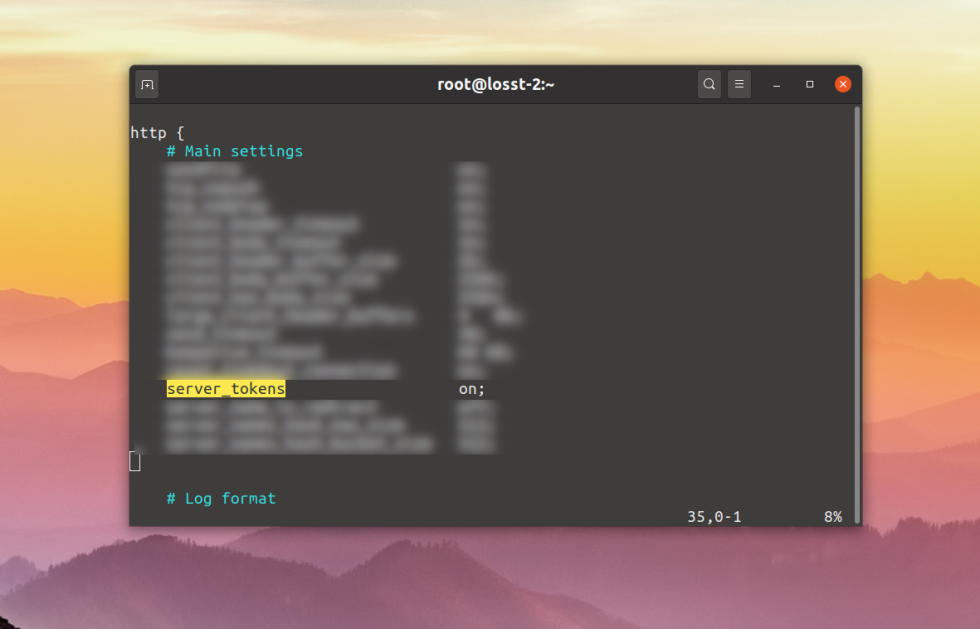Maximize the terminal window
Screen dimensions: 980x629
click(x=809, y=84)
